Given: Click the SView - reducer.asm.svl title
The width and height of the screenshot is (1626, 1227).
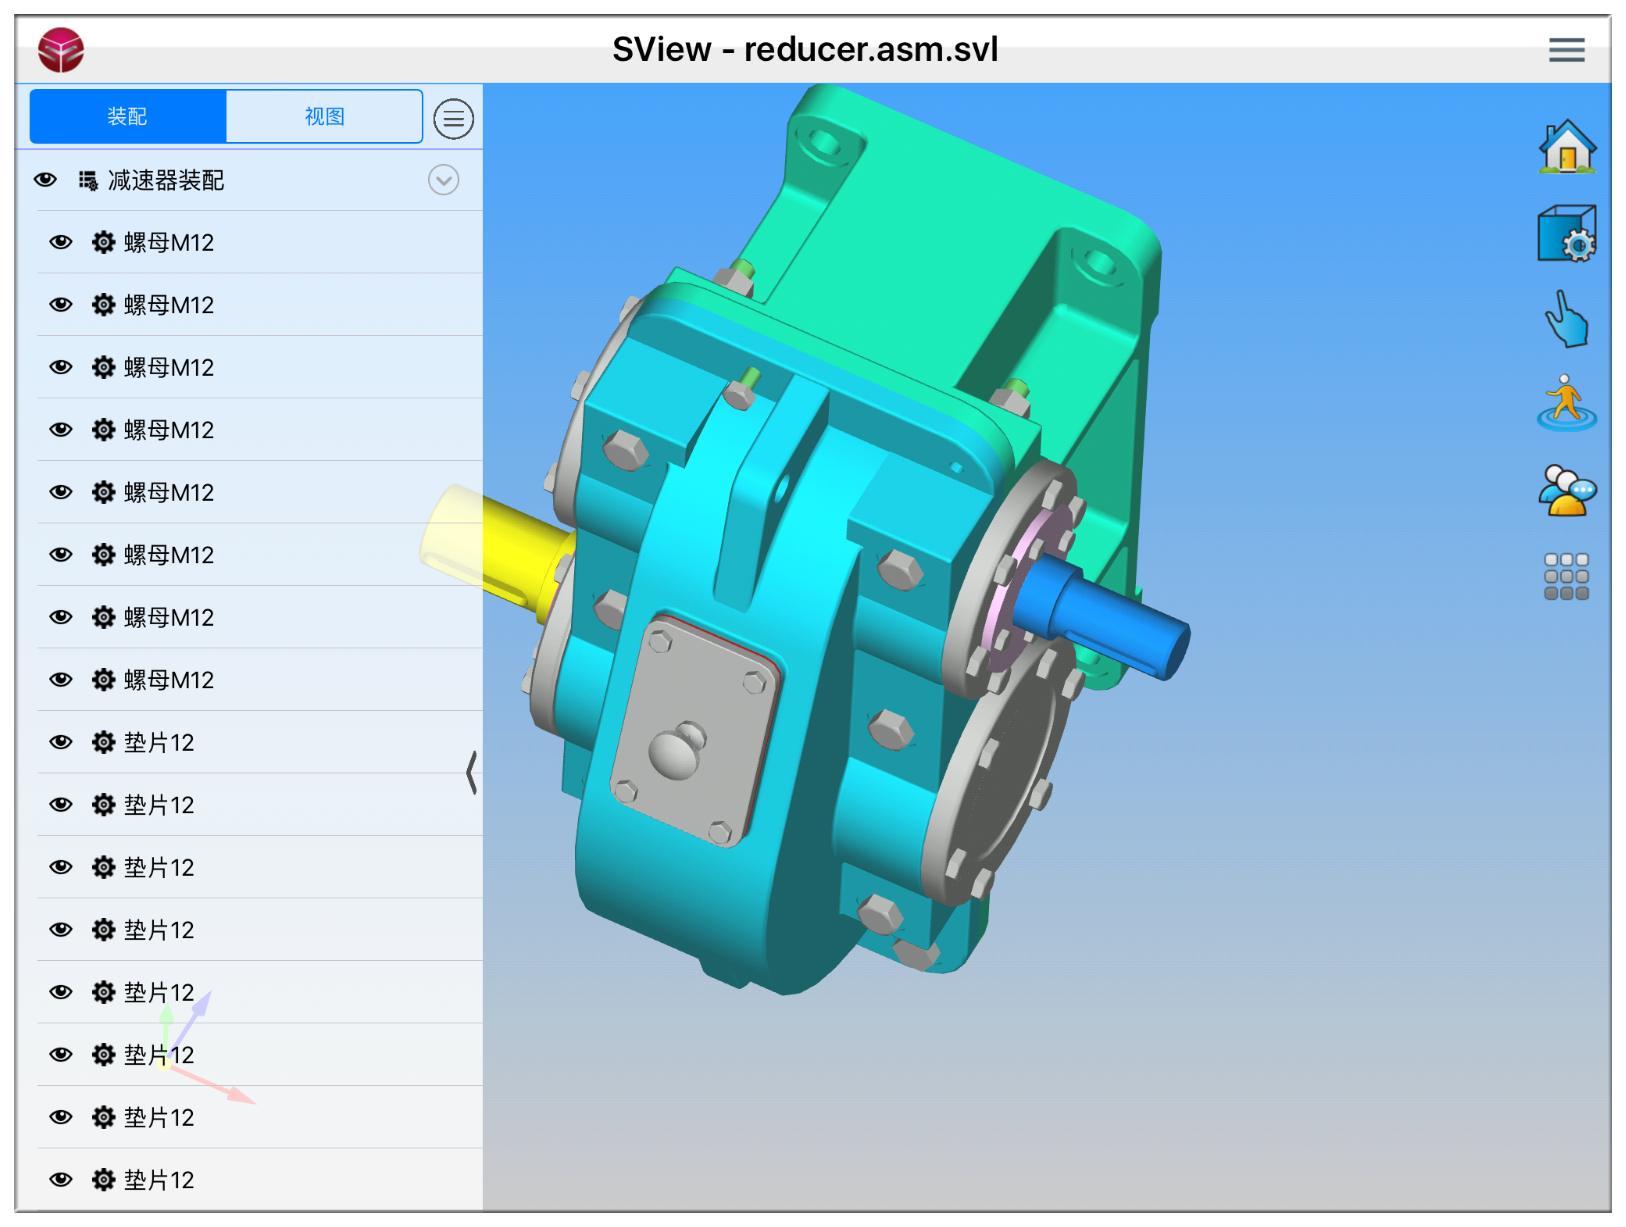Looking at the screenshot, I should (x=805, y=49).
